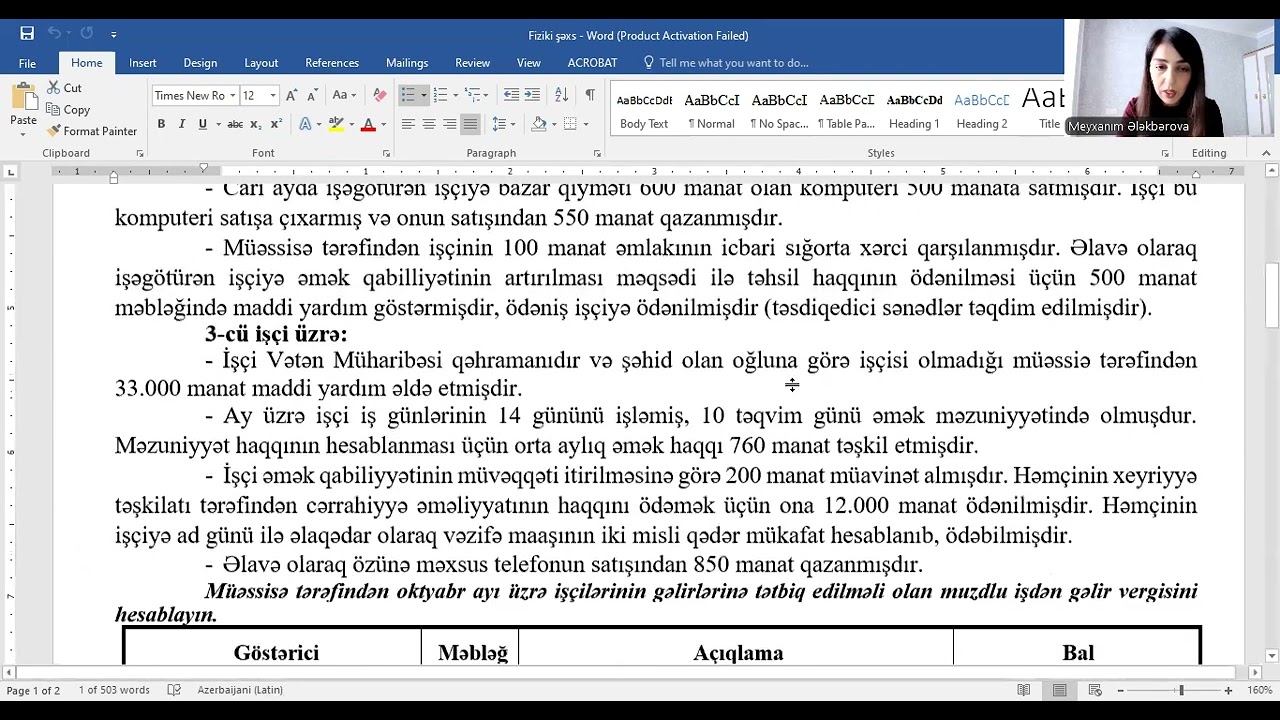1280x720 pixels.
Task: Apply the Body Text style
Action: pos(644,111)
